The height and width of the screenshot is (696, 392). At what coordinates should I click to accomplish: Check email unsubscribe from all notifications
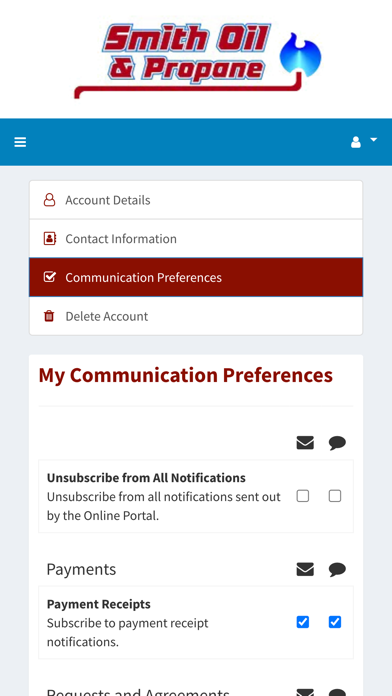303,496
